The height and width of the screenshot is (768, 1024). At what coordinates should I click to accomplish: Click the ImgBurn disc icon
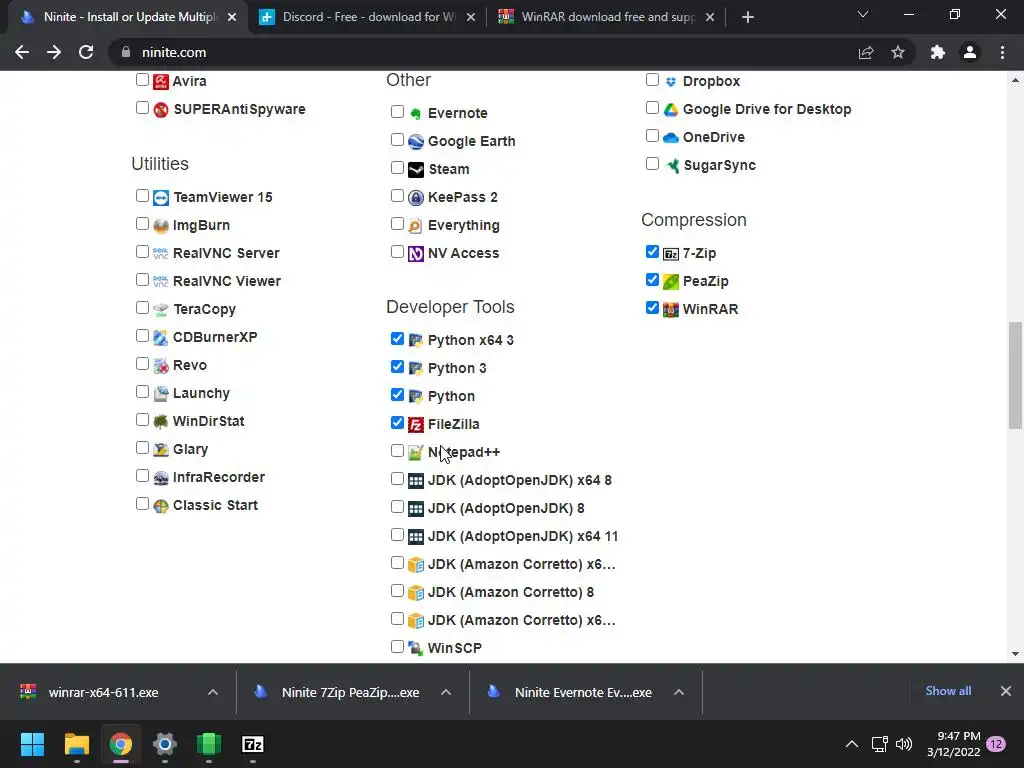coord(161,226)
